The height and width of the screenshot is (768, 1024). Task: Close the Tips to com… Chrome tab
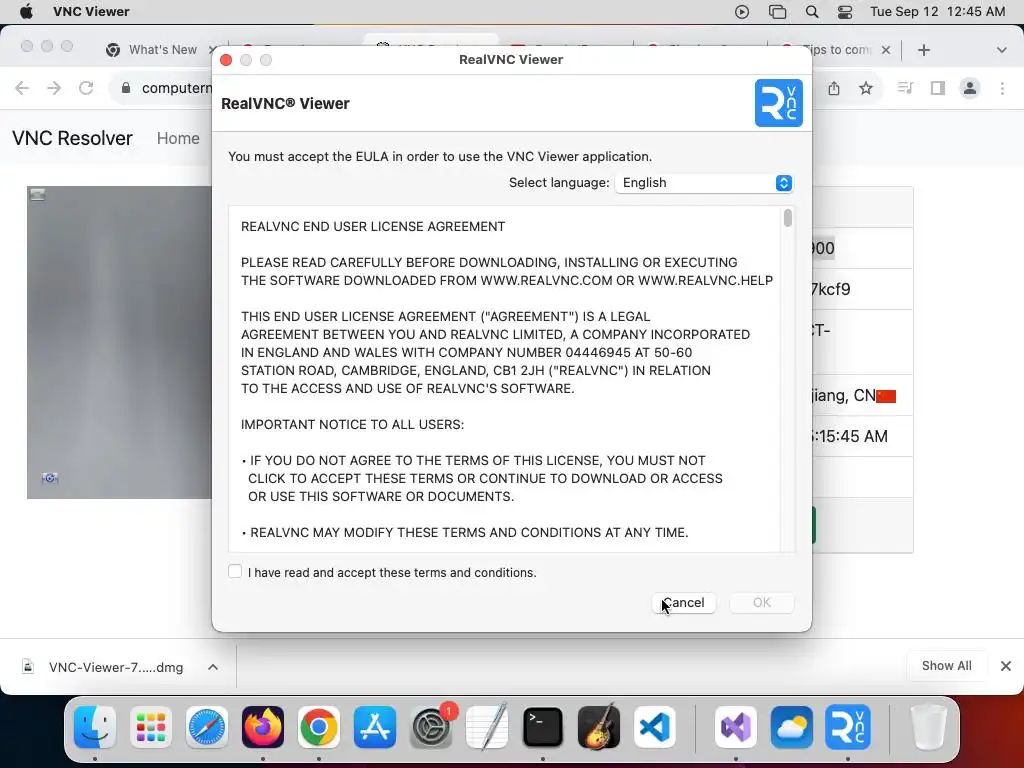click(x=886, y=50)
